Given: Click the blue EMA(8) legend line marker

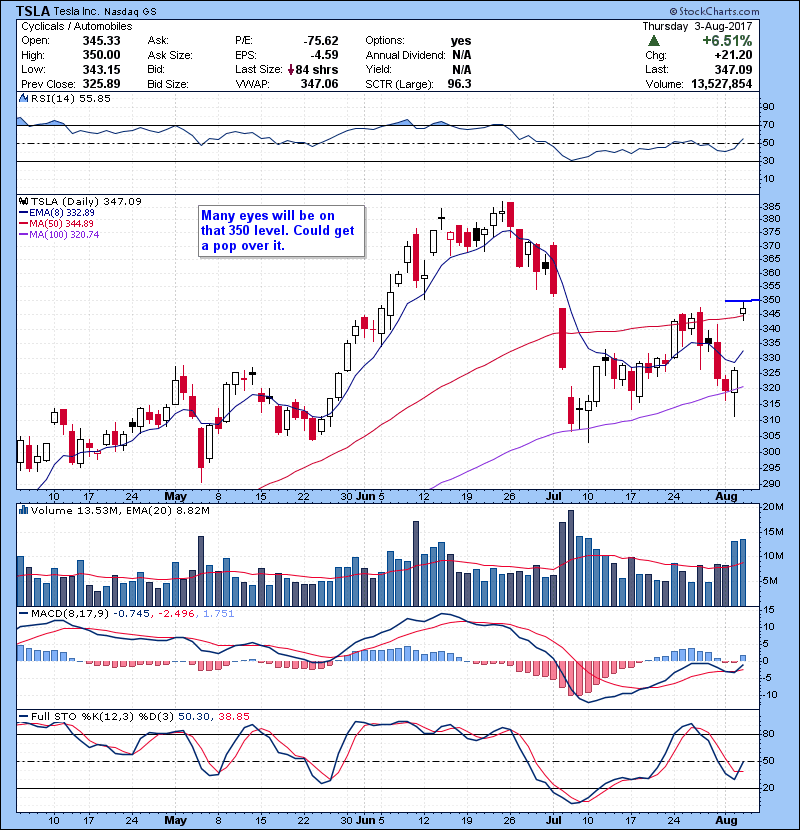Looking at the screenshot, I should [23, 213].
